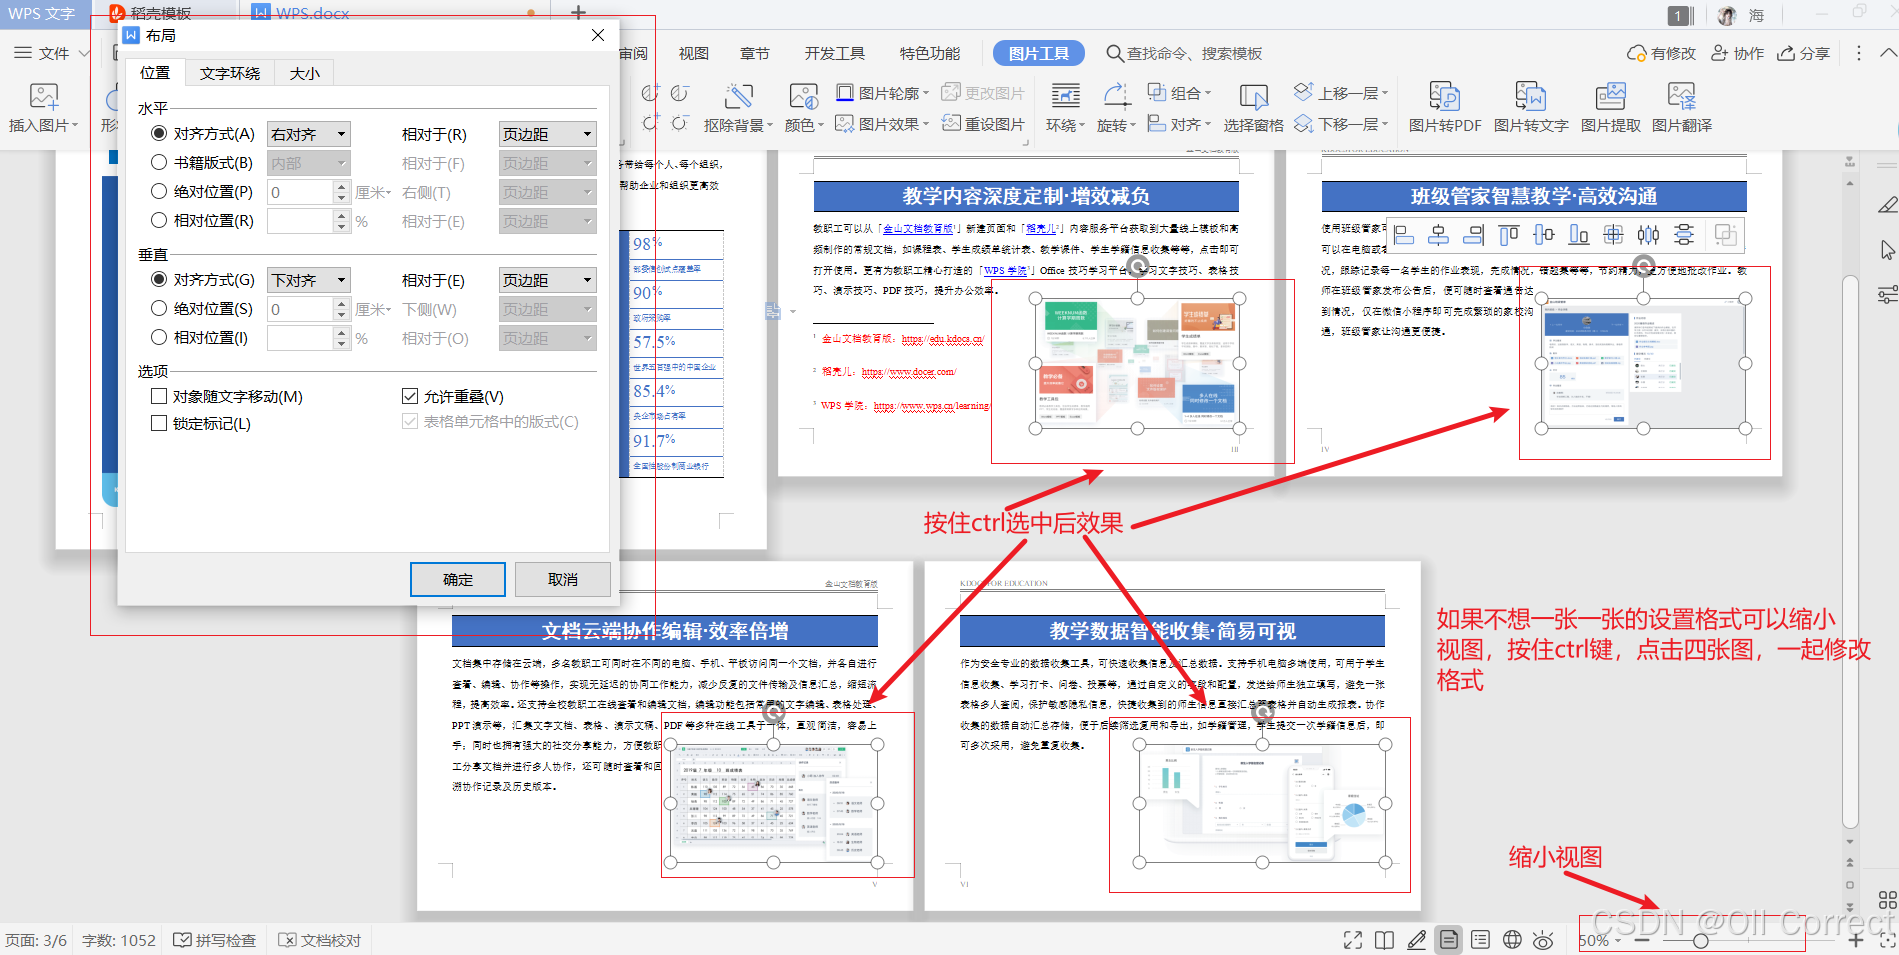This screenshot has width=1899, height=955.
Task: Open the 图片效果 picture effects tool
Action: (881, 124)
